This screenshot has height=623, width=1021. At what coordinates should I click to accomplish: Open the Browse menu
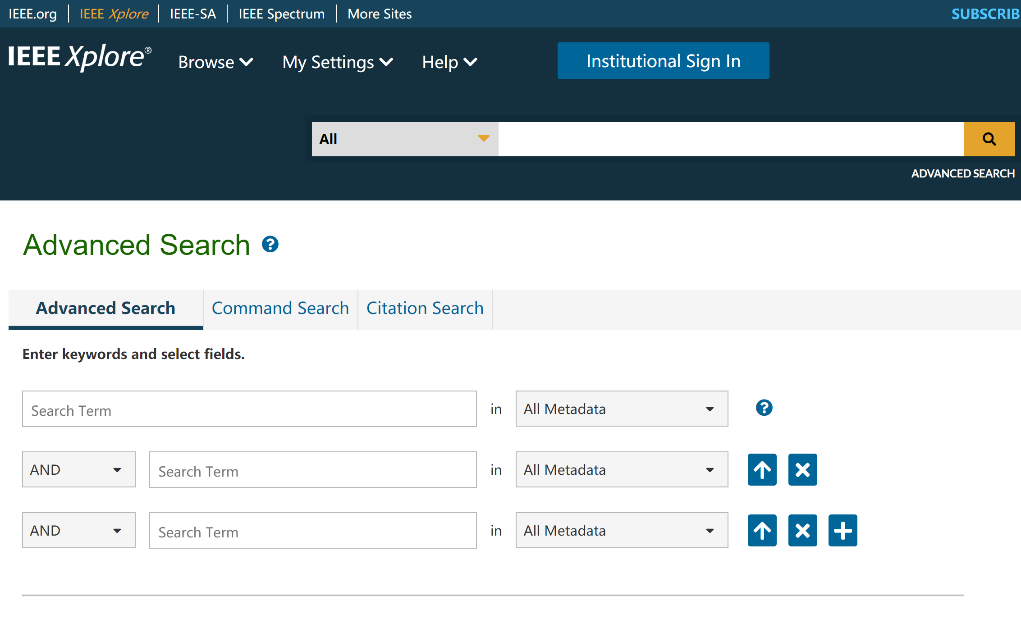tap(215, 62)
